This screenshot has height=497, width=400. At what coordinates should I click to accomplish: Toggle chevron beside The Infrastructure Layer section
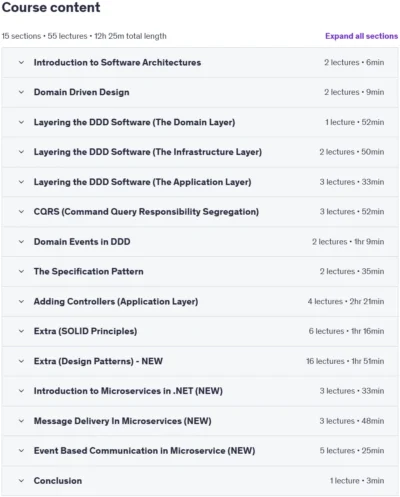tap(21, 152)
